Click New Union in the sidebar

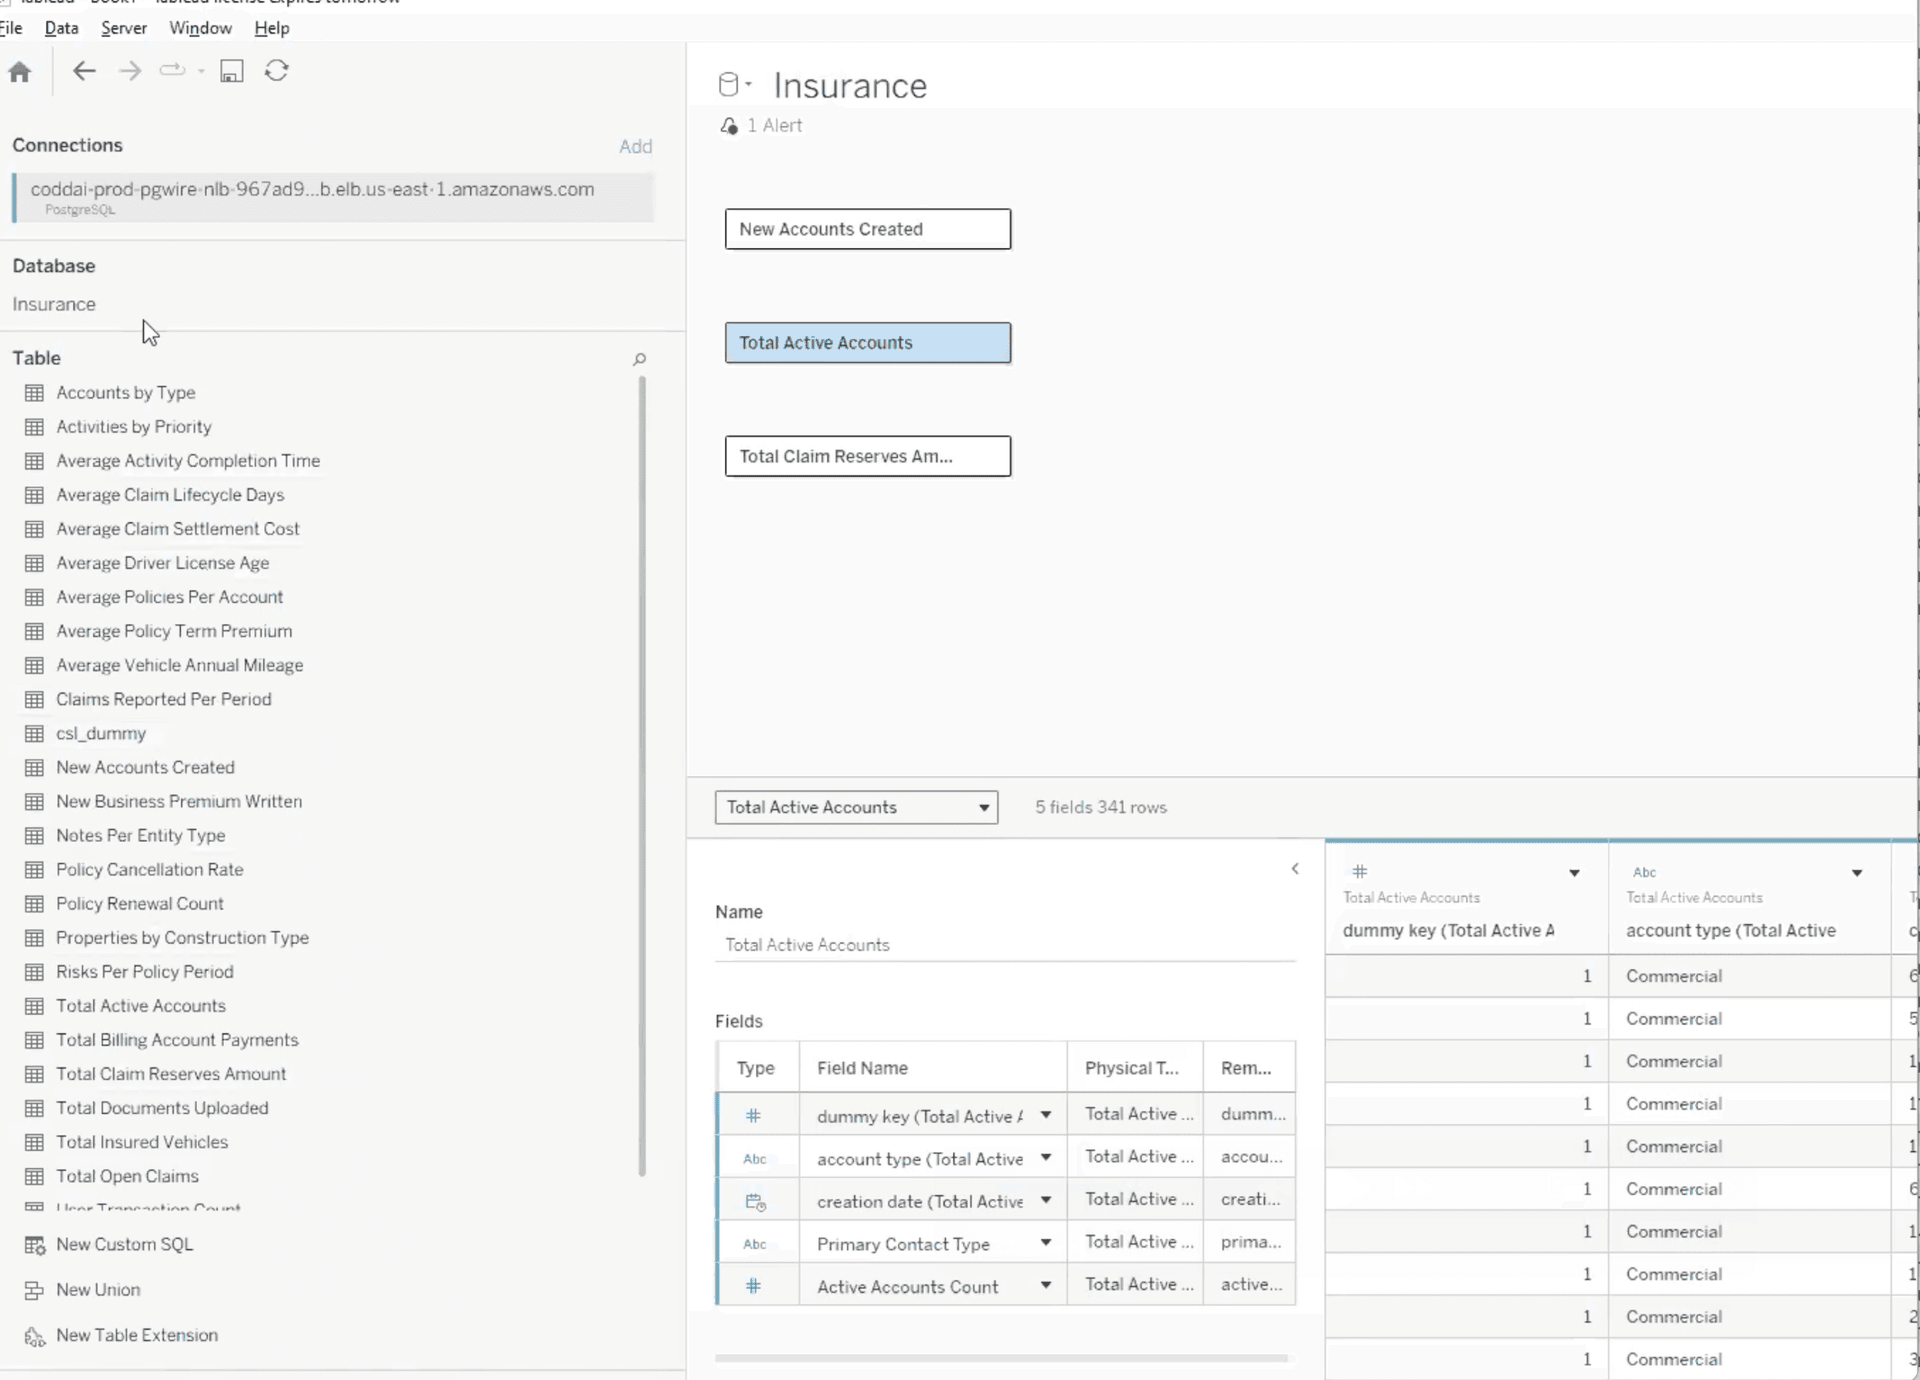click(x=96, y=1289)
